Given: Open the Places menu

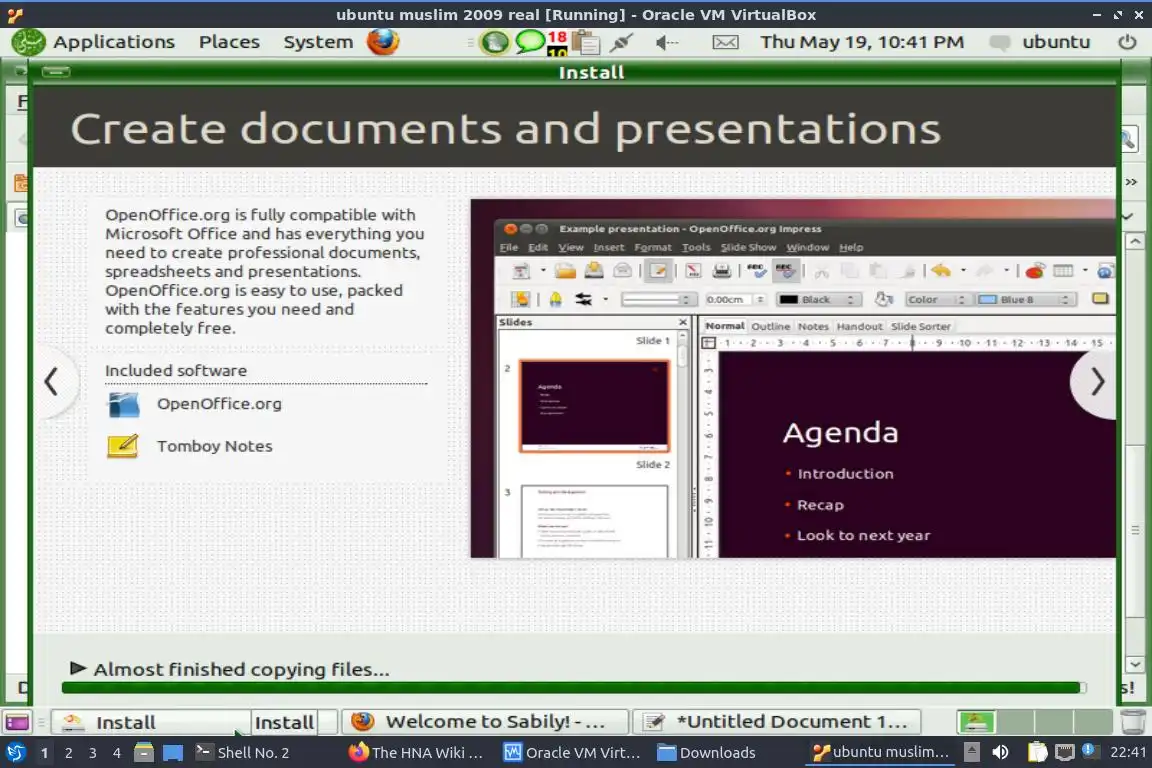Looking at the screenshot, I should (x=229, y=42).
